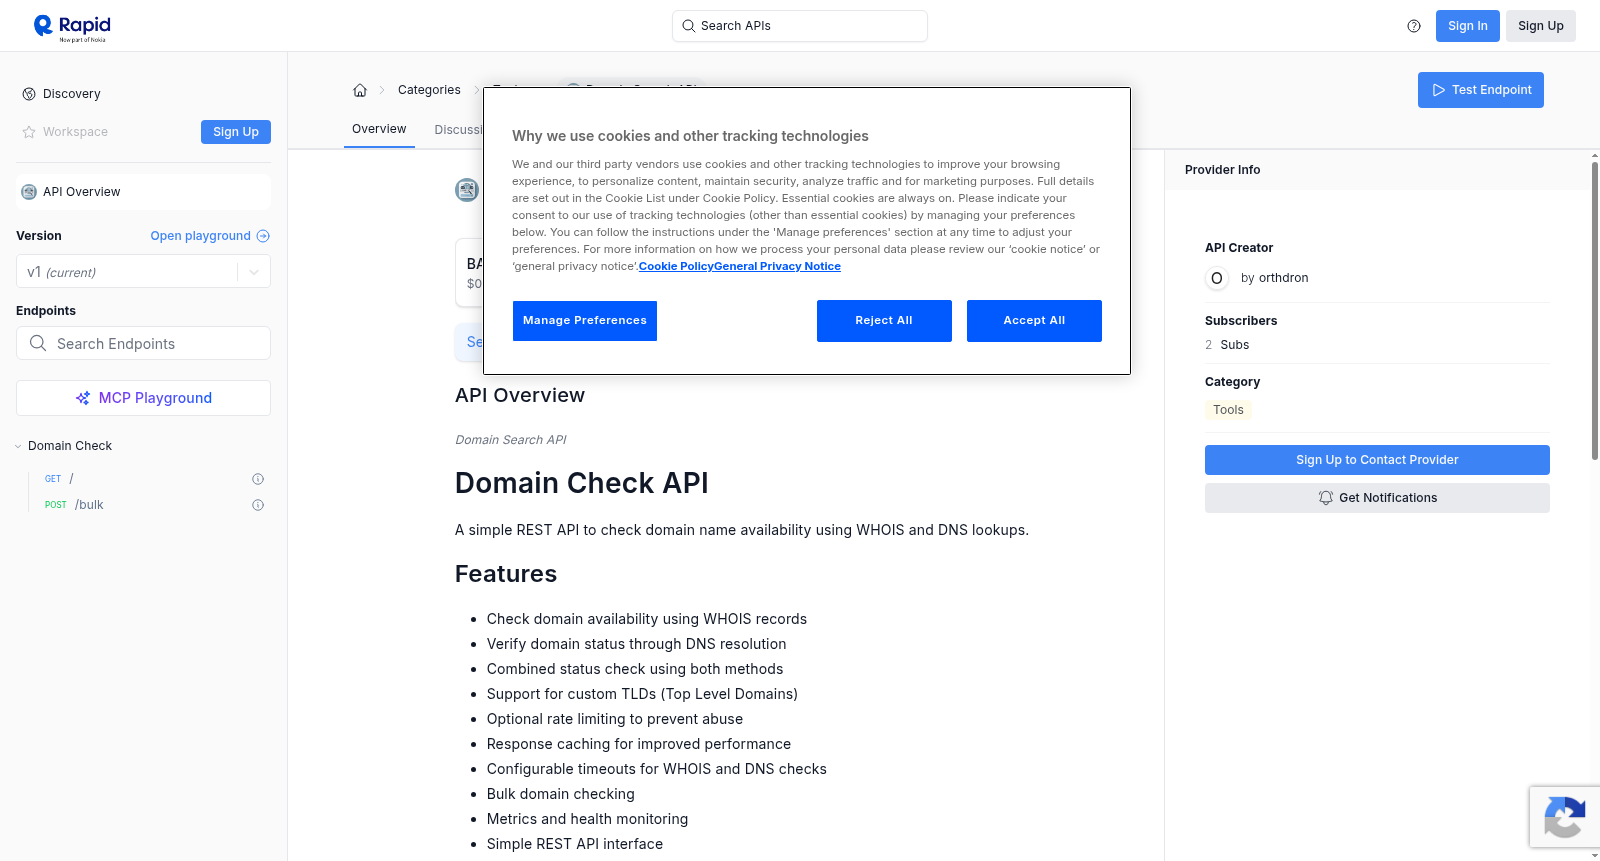This screenshot has height=861, width=1600.
Task: Click the '2 Subs' subscriber count
Action: pyautogui.click(x=1227, y=345)
